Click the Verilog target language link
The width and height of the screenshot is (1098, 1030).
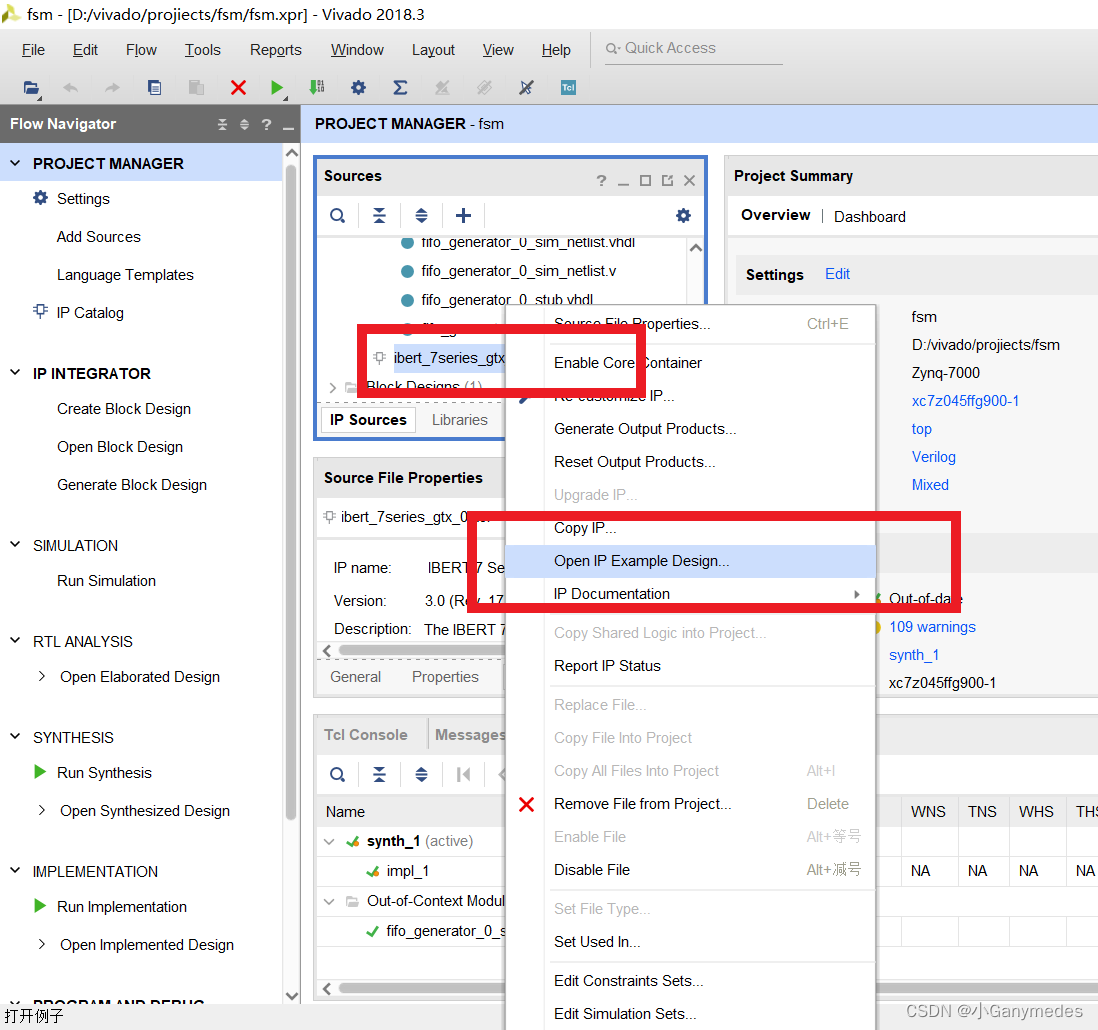click(x=933, y=457)
